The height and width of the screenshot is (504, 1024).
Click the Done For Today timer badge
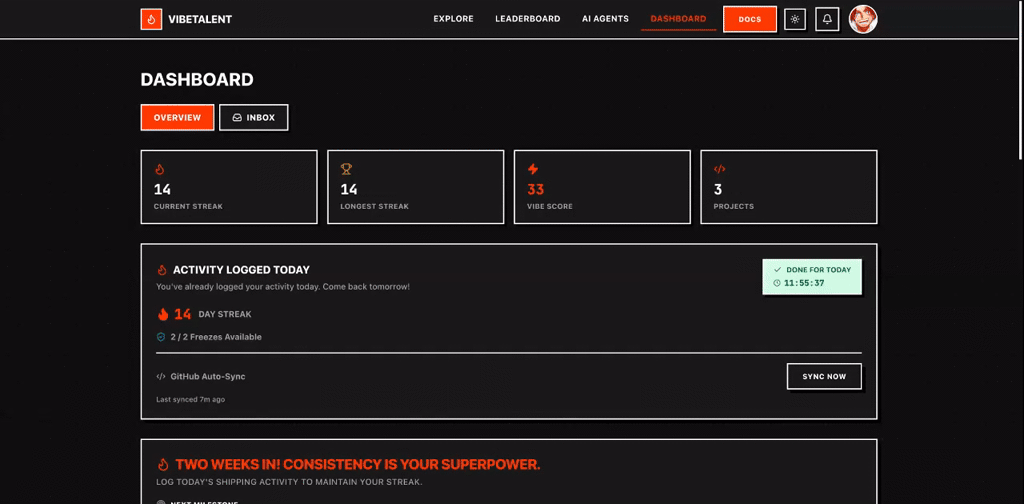pyautogui.click(x=811, y=277)
